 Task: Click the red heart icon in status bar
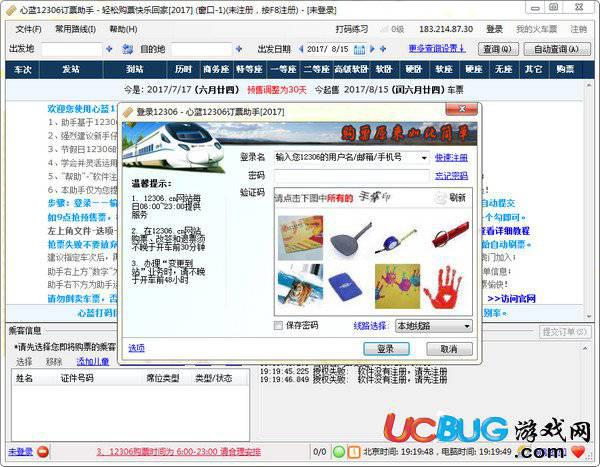coord(579,452)
